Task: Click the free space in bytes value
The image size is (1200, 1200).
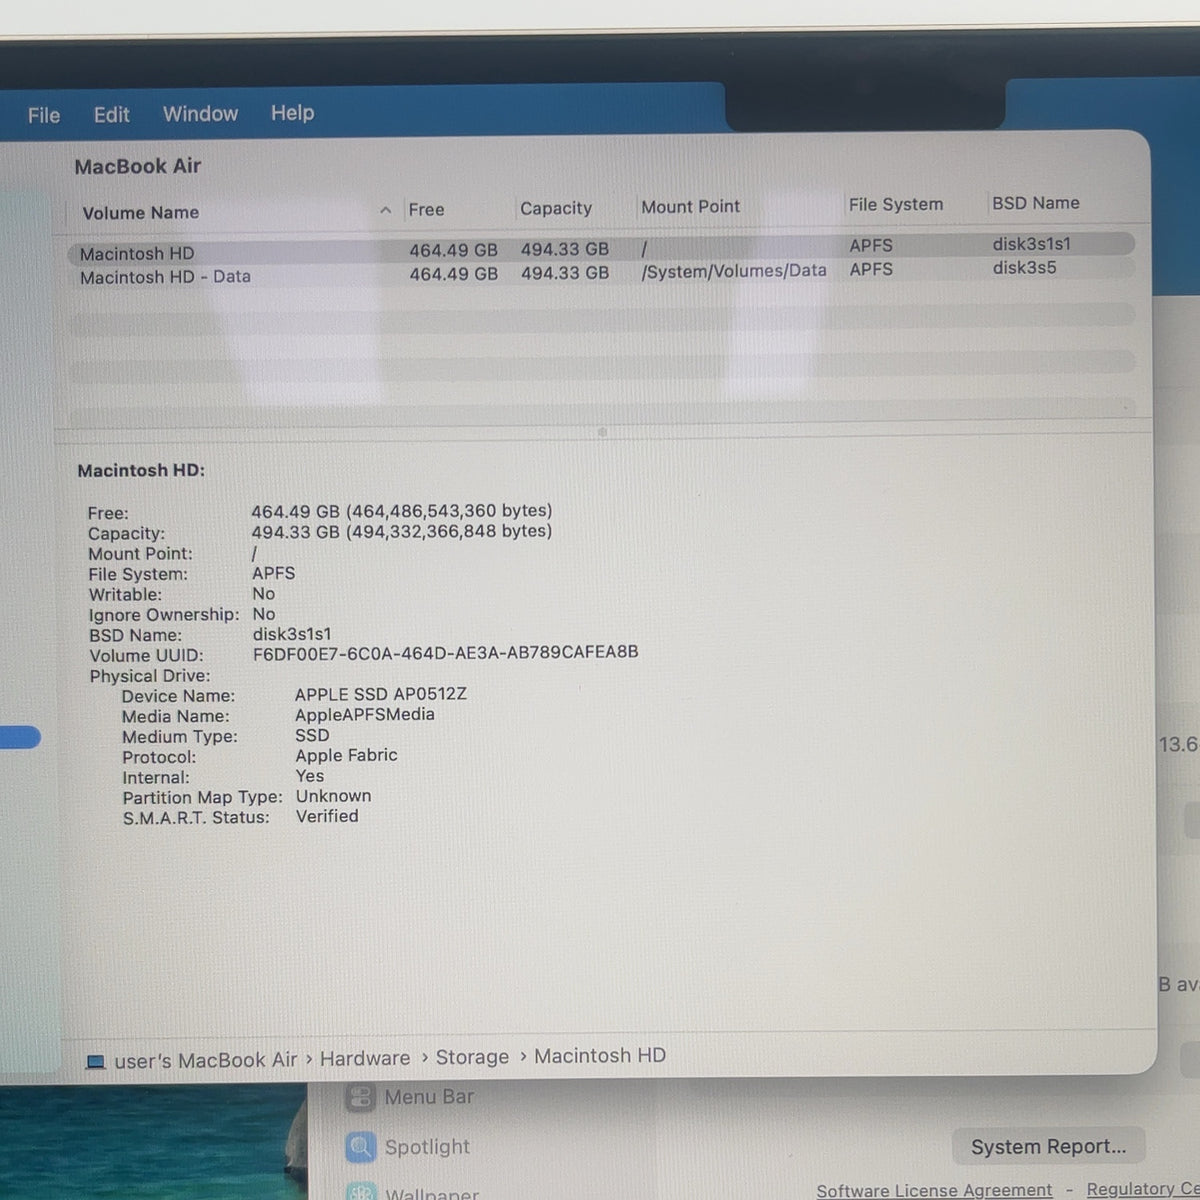Action: (x=449, y=511)
